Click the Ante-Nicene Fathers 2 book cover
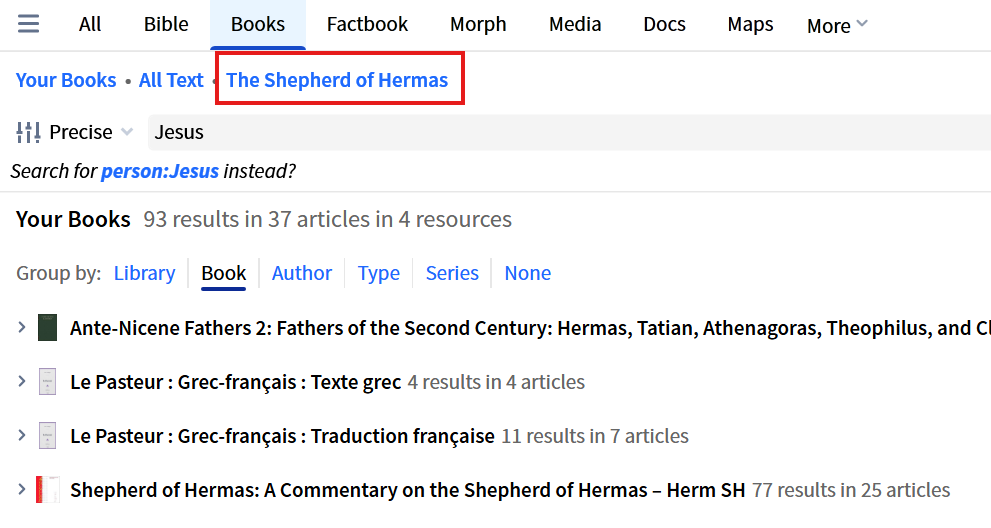The width and height of the screenshot is (991, 528). pyautogui.click(x=47, y=328)
